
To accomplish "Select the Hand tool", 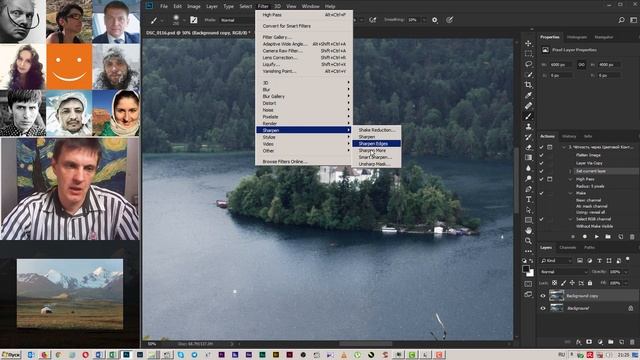I will (529, 231).
